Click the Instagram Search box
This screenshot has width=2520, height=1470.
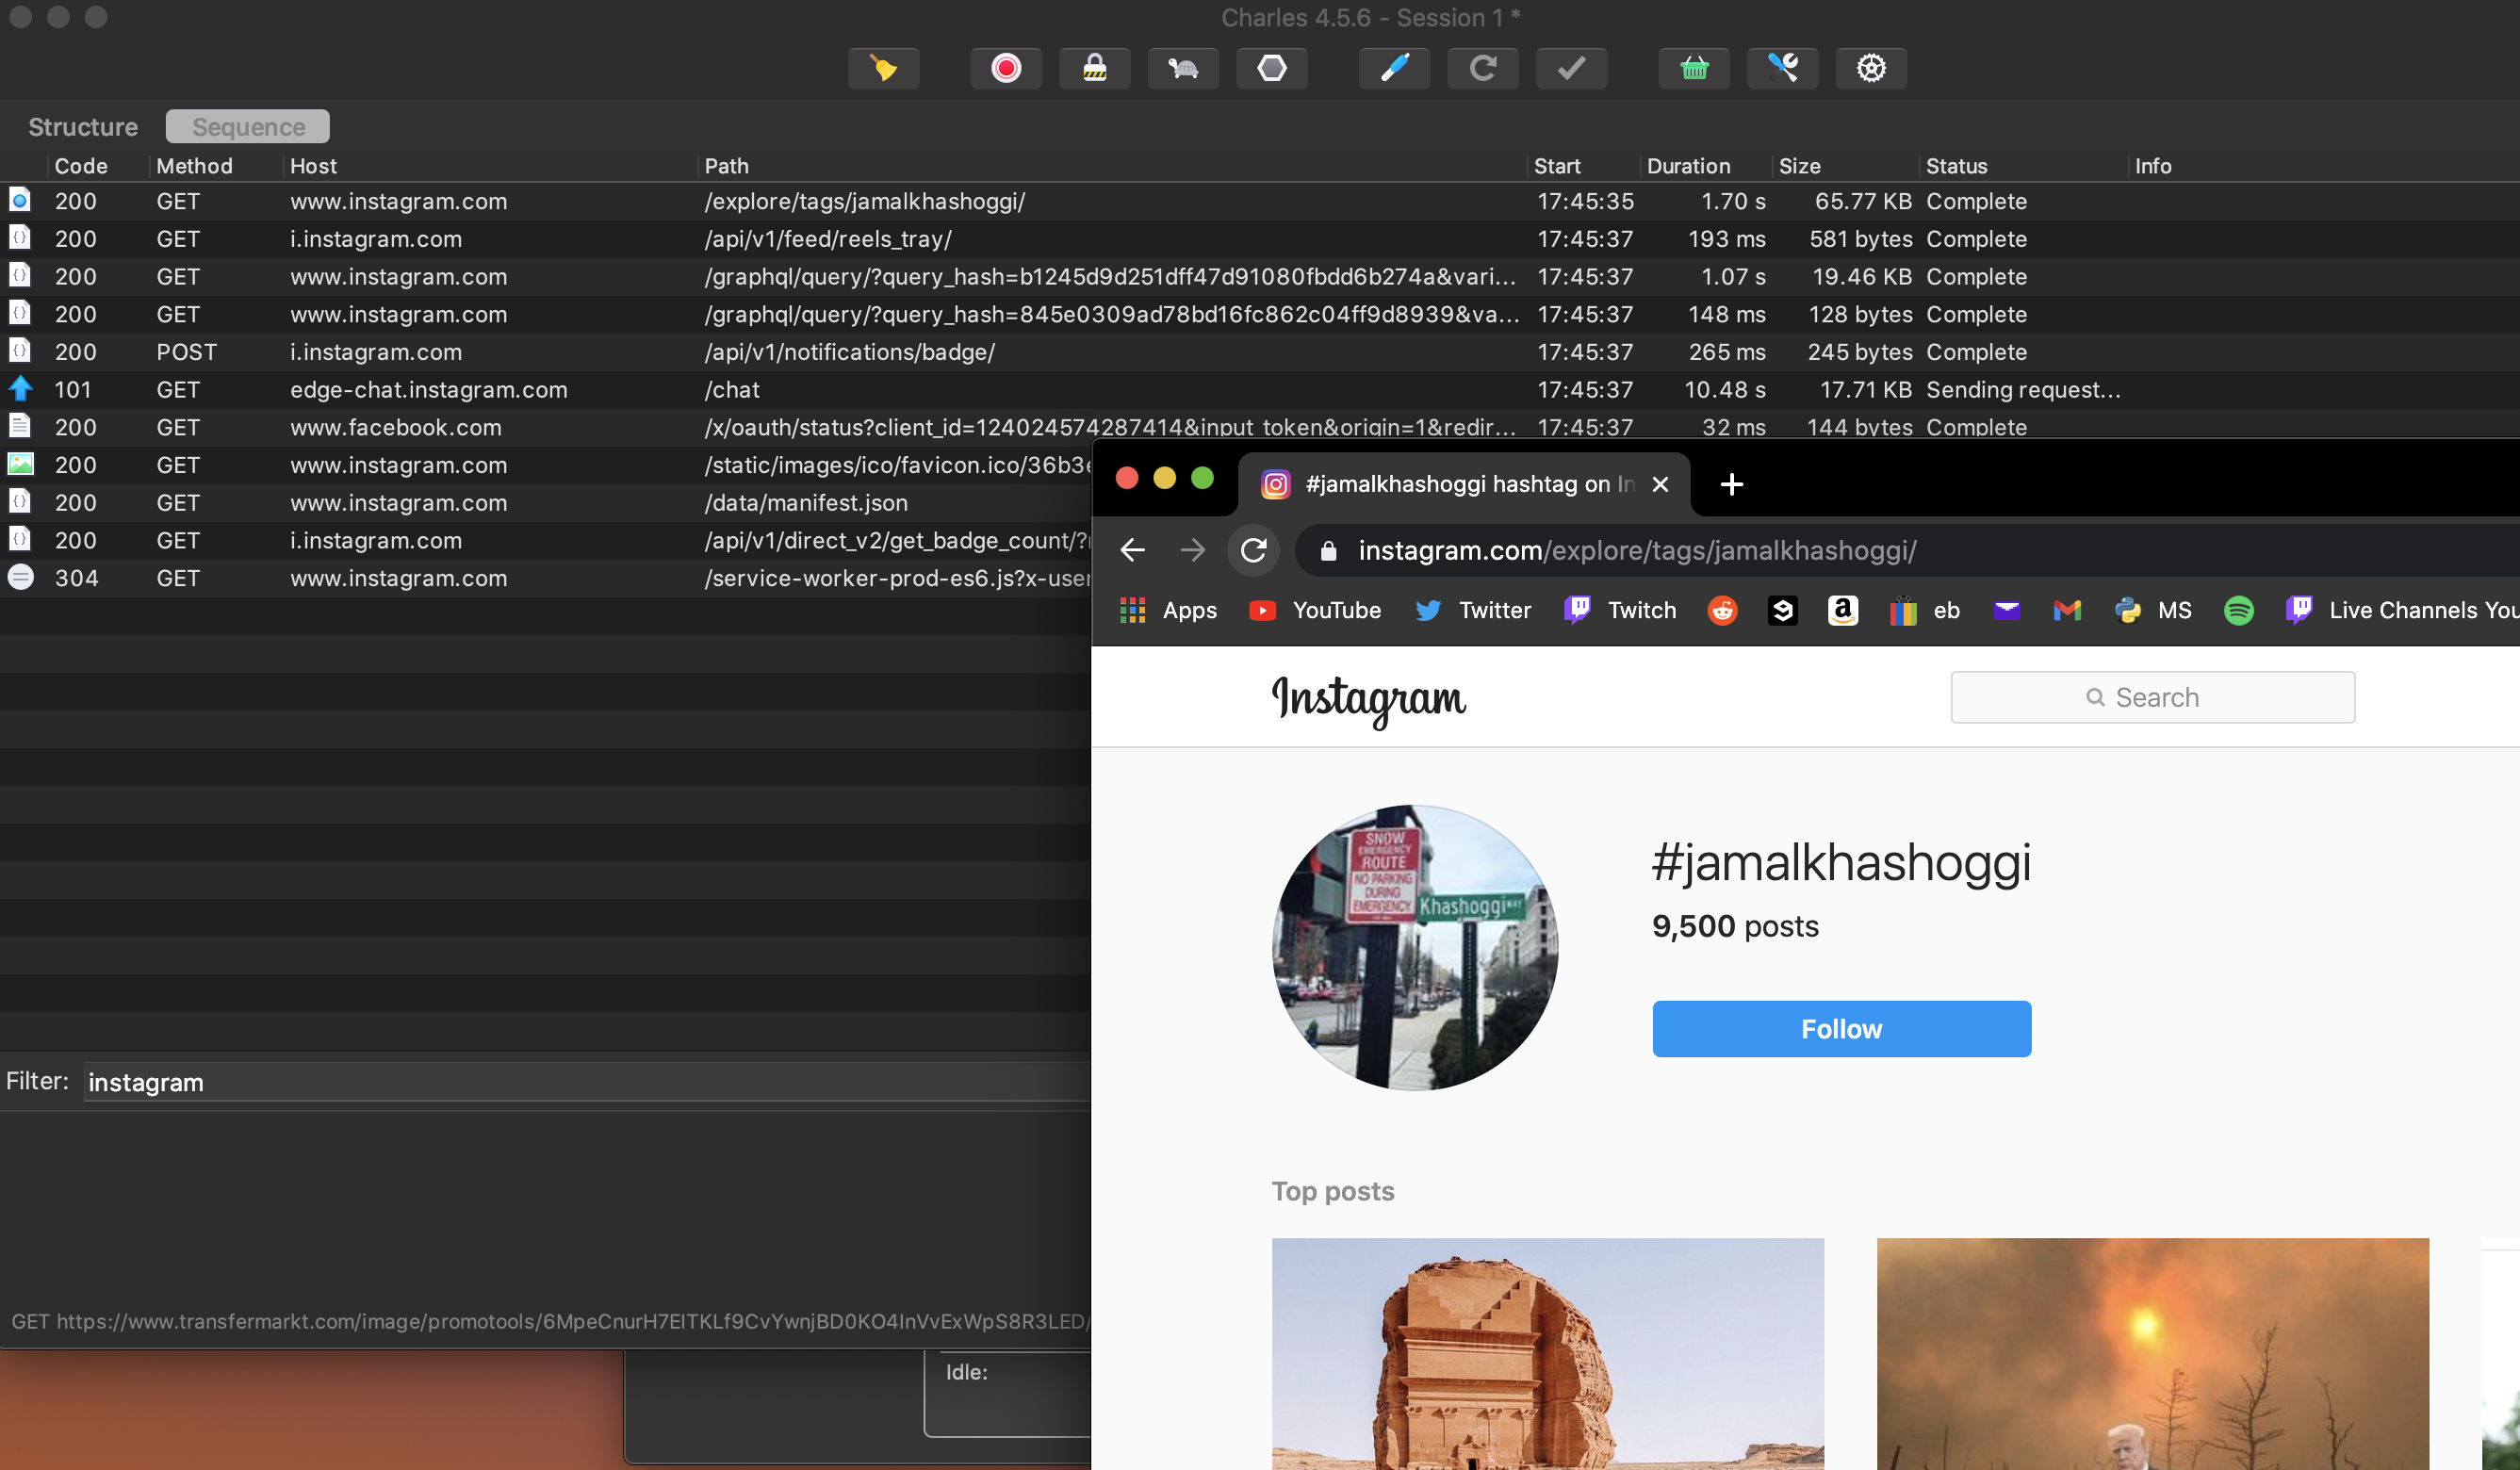tap(2152, 697)
